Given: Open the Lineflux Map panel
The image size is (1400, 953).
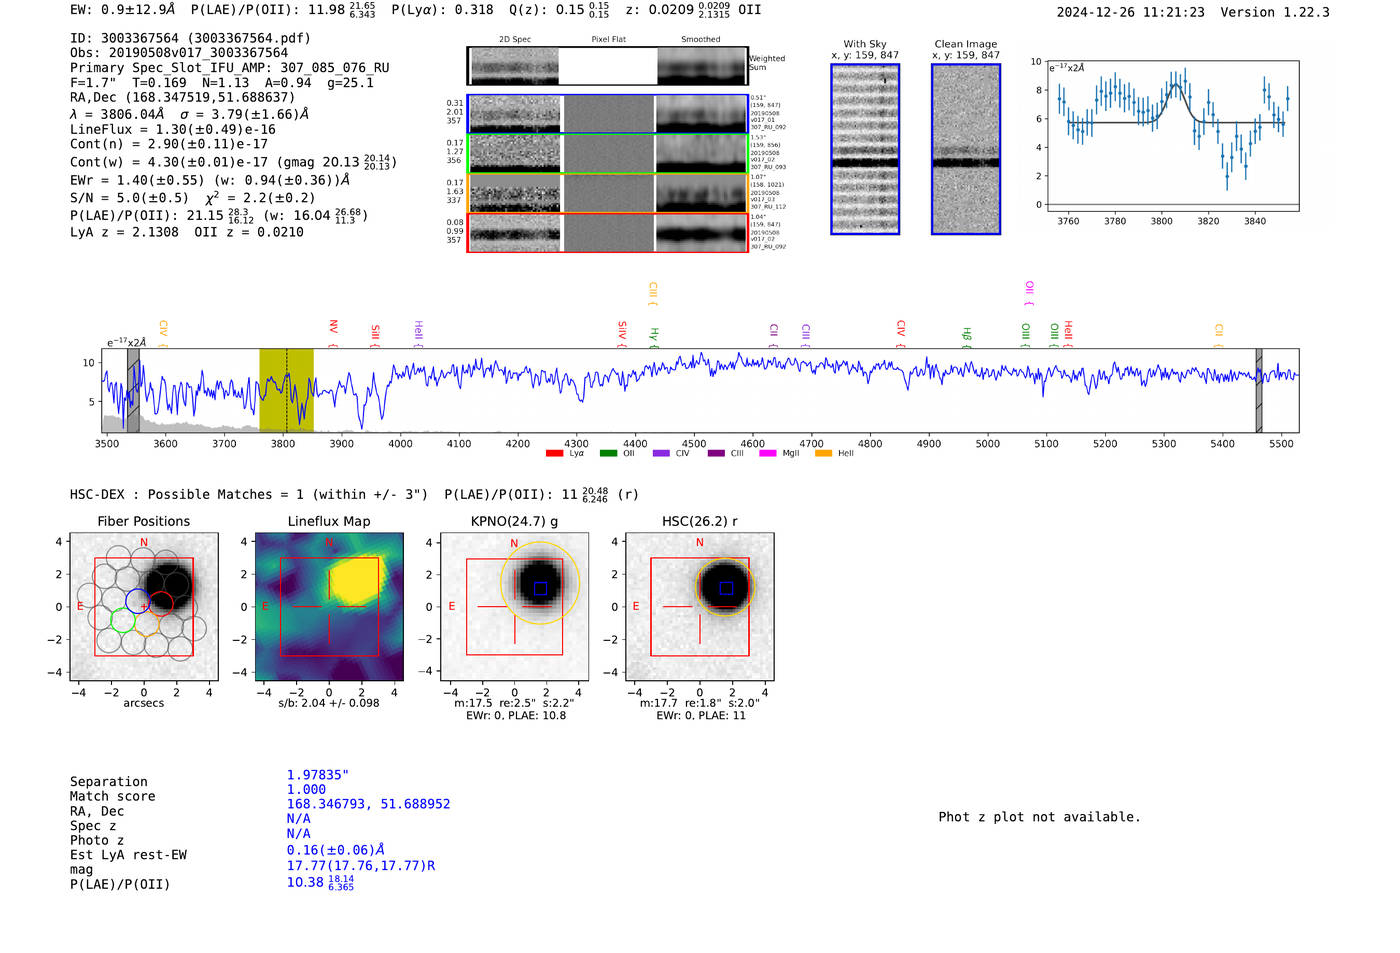Looking at the screenshot, I should pyautogui.click(x=329, y=607).
